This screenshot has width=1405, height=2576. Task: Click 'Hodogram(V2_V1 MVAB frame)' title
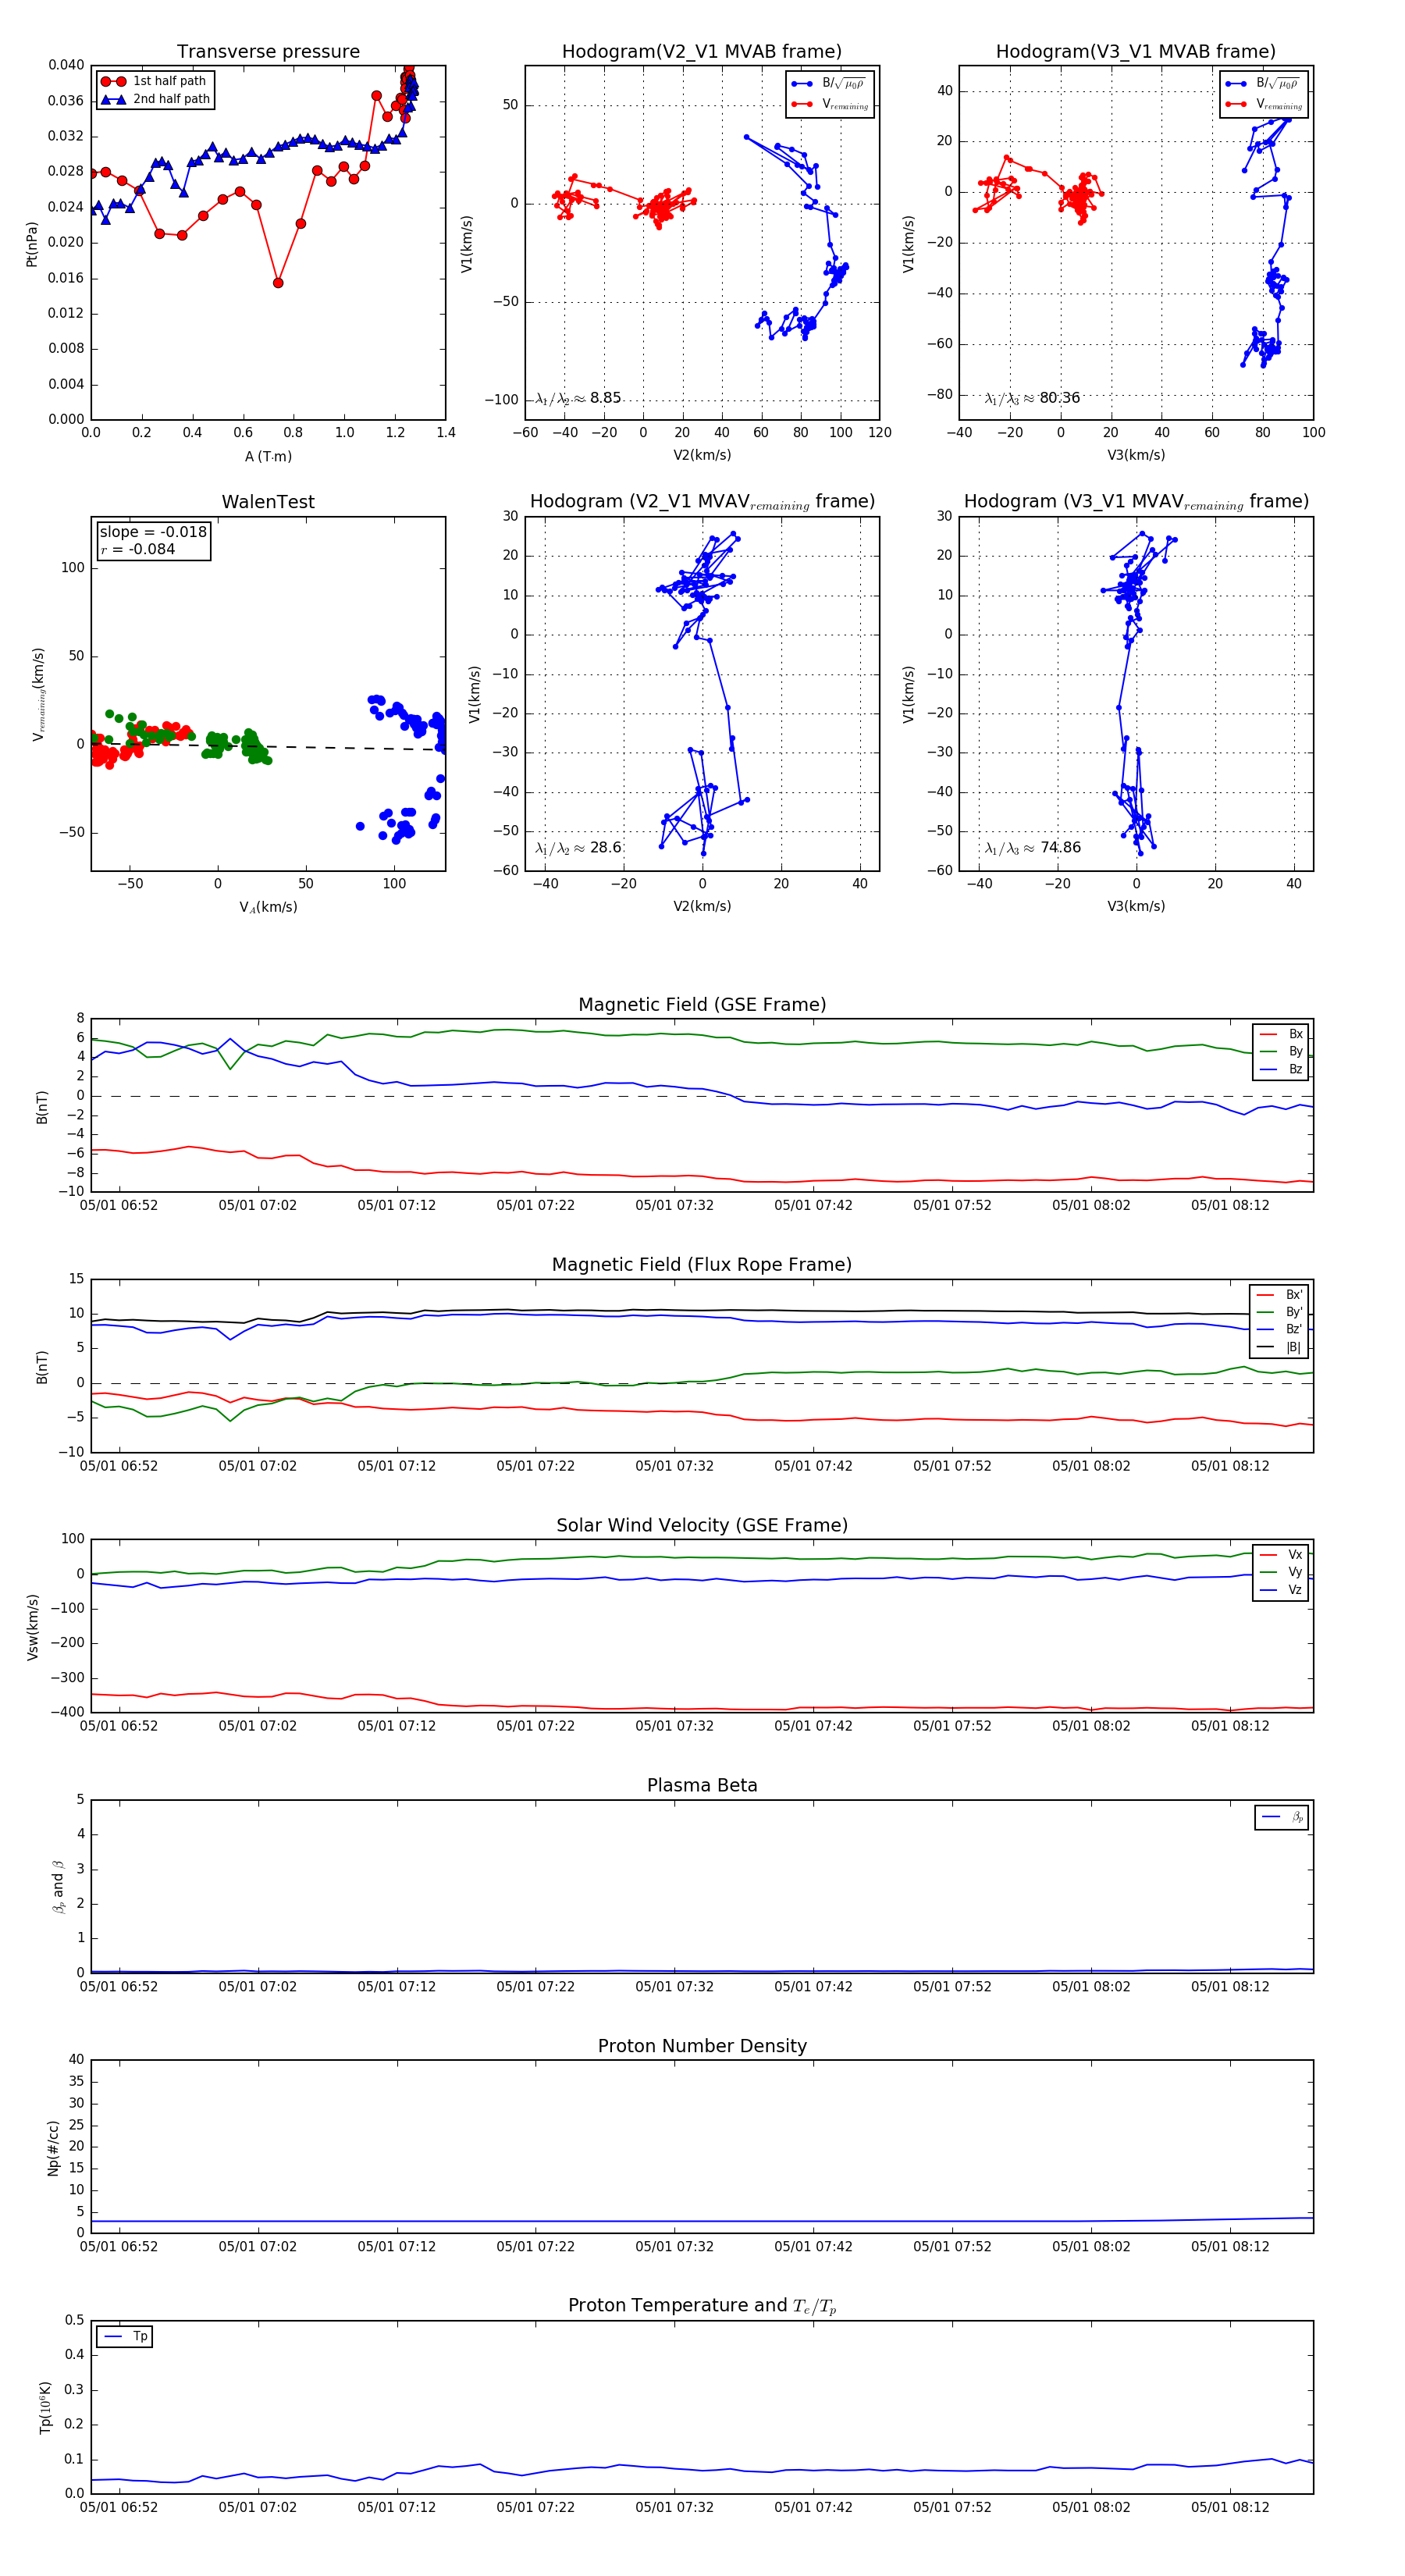click(702, 51)
